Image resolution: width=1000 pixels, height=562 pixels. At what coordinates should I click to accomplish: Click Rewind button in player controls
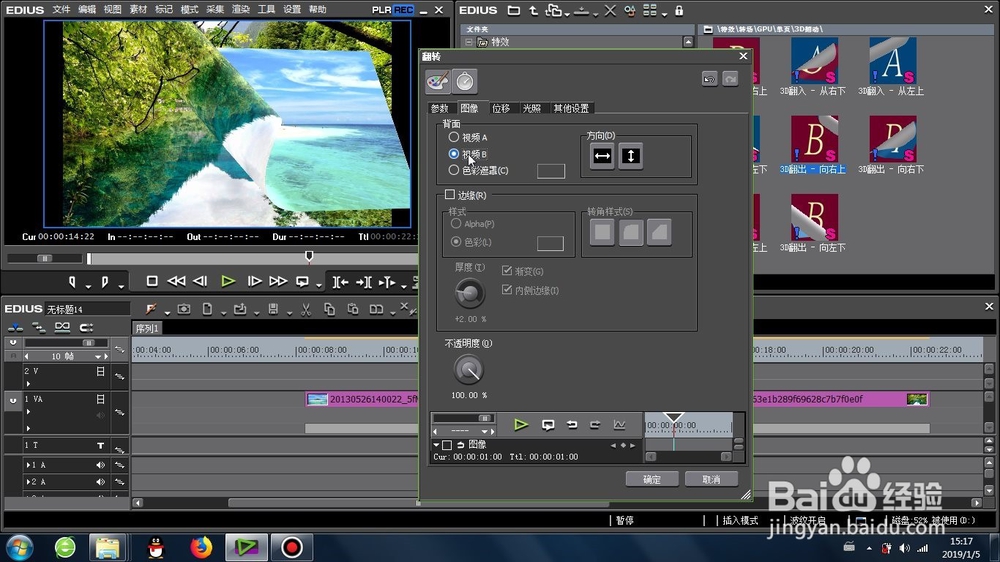176,281
